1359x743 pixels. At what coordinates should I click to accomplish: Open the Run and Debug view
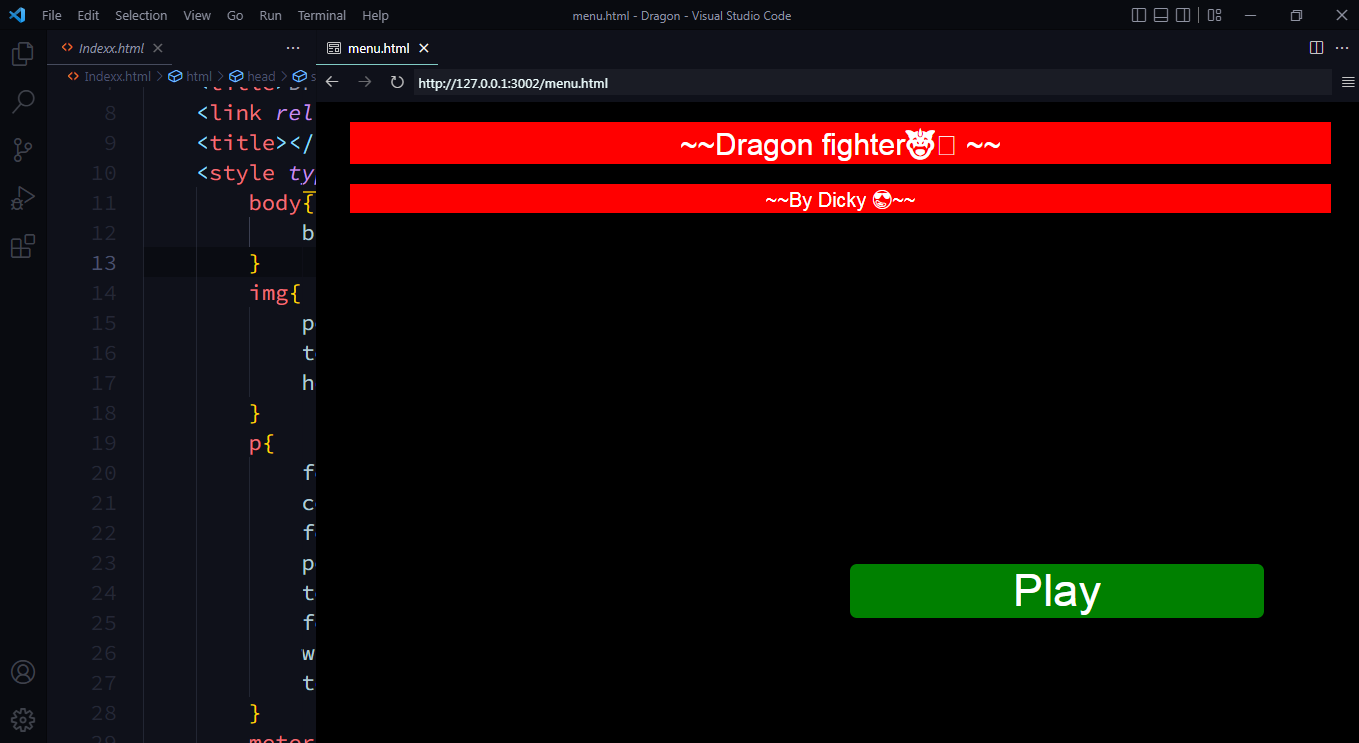(23, 198)
